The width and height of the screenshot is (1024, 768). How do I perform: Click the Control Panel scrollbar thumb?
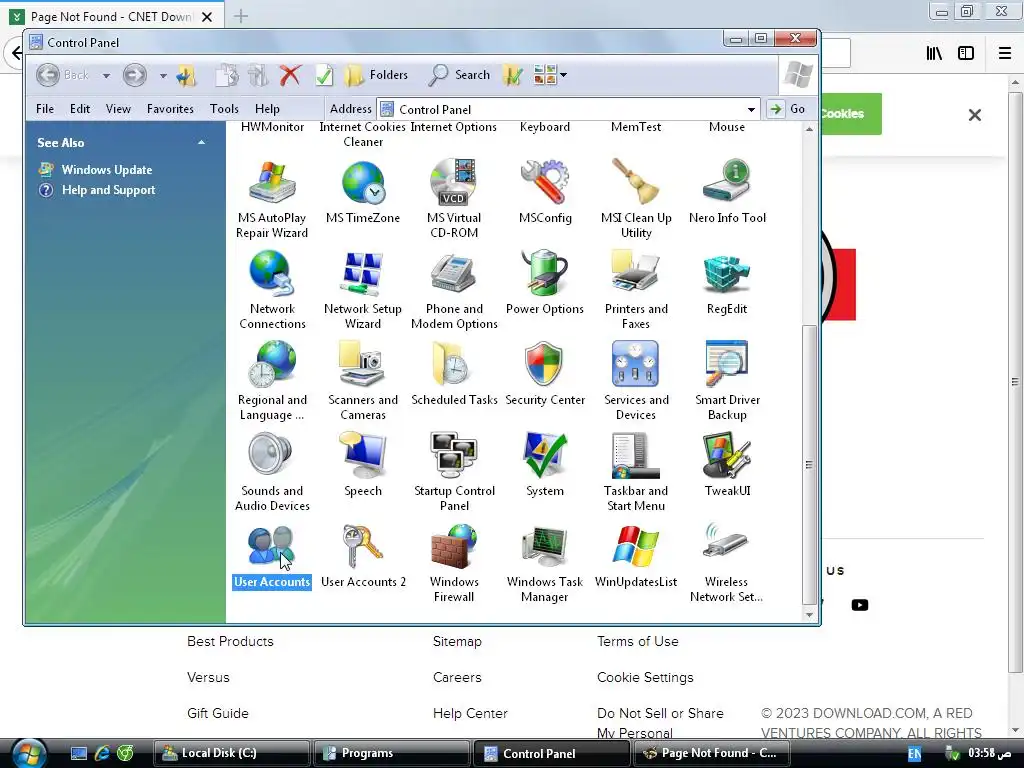tap(809, 464)
